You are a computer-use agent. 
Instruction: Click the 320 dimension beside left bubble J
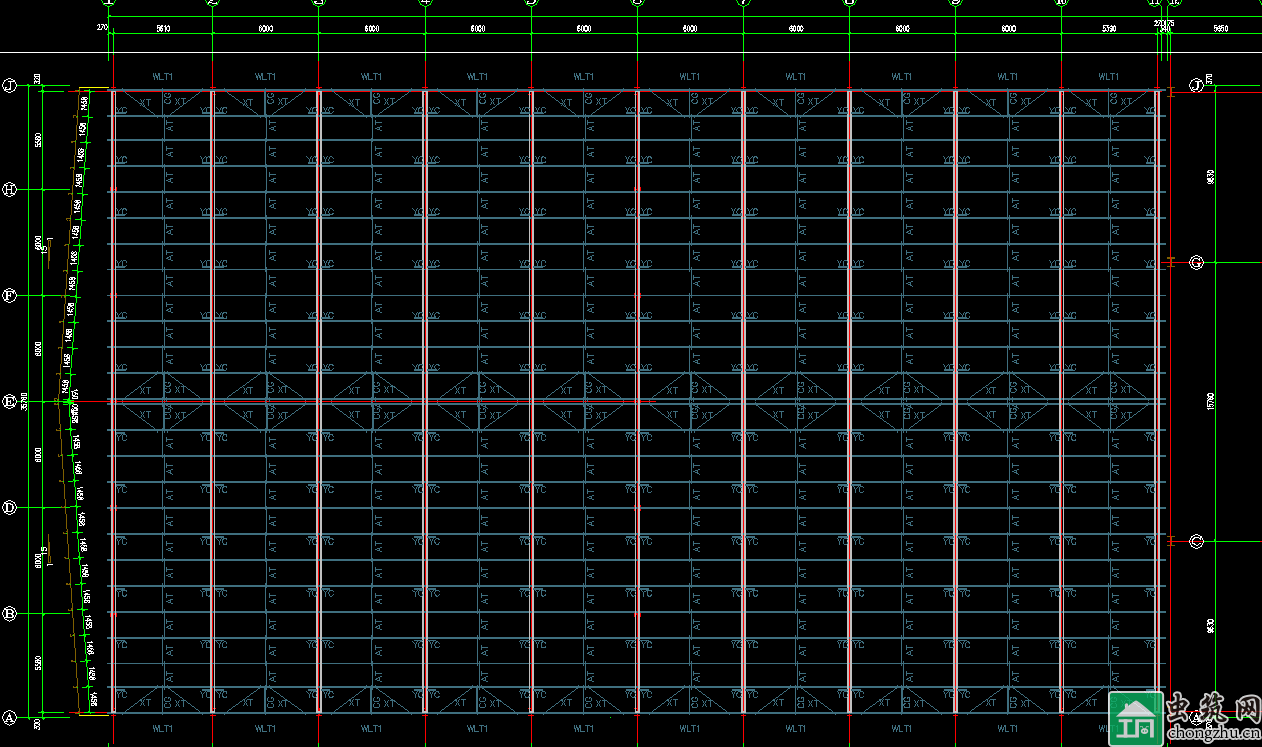pyautogui.click(x=37, y=78)
